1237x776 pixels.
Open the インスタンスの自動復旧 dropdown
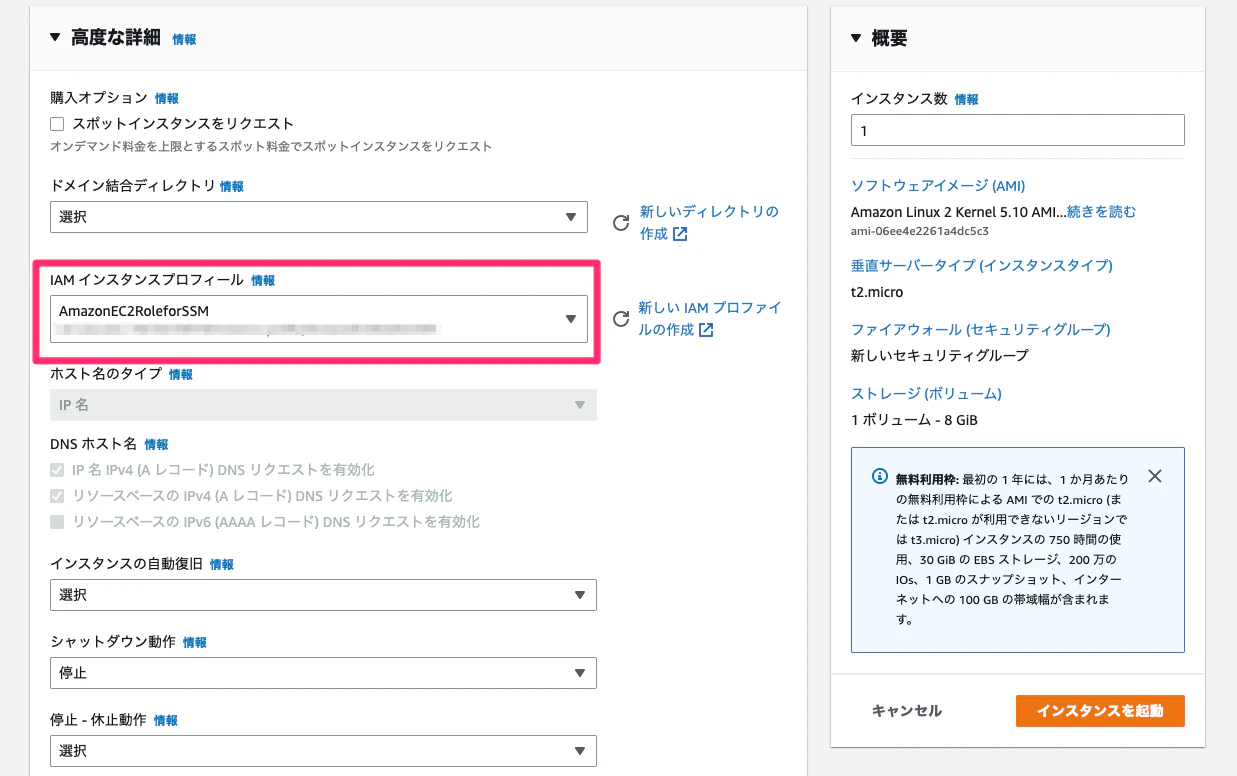(x=323, y=595)
